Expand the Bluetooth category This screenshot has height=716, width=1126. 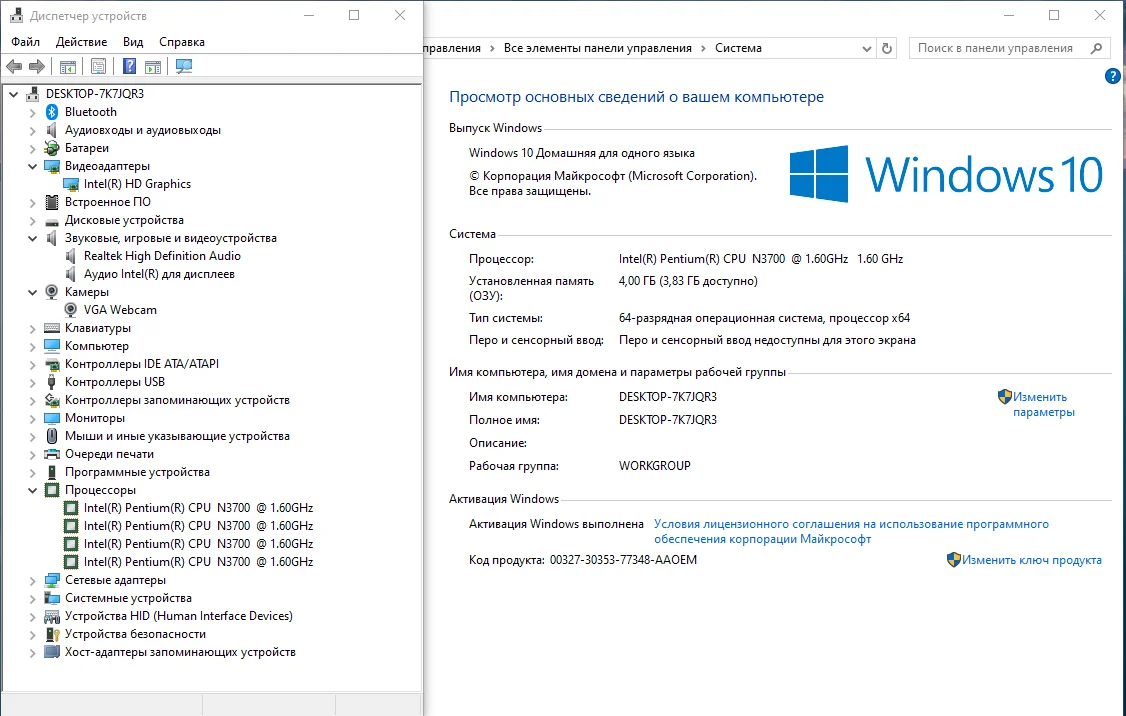32,112
